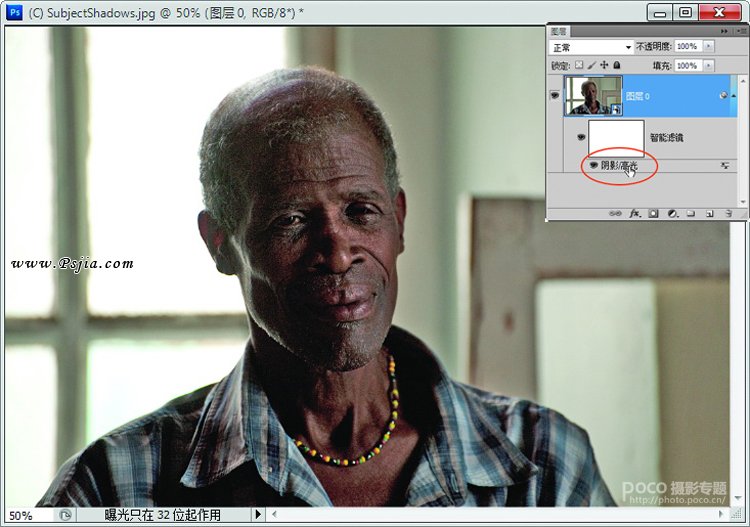750x527 pixels.
Task: Click the new layer icon
Action: 709,213
